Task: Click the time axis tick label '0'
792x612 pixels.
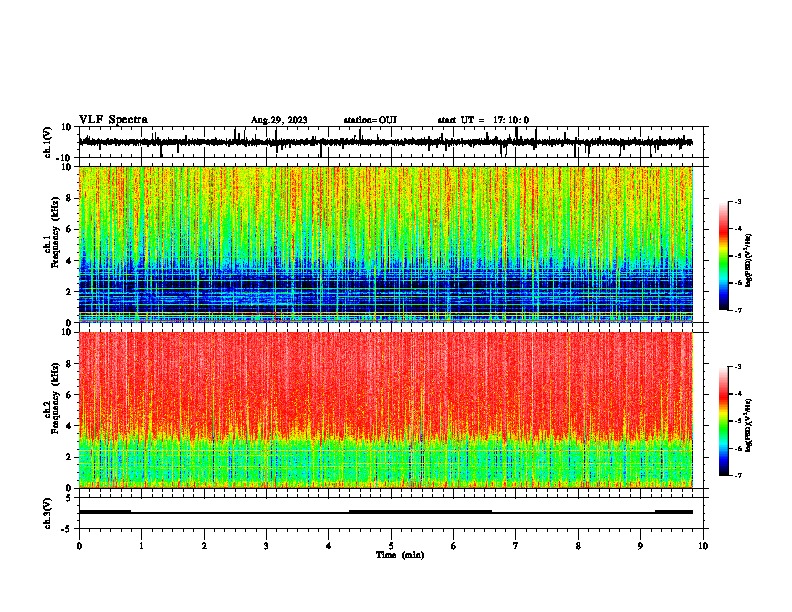Action: 79,546
